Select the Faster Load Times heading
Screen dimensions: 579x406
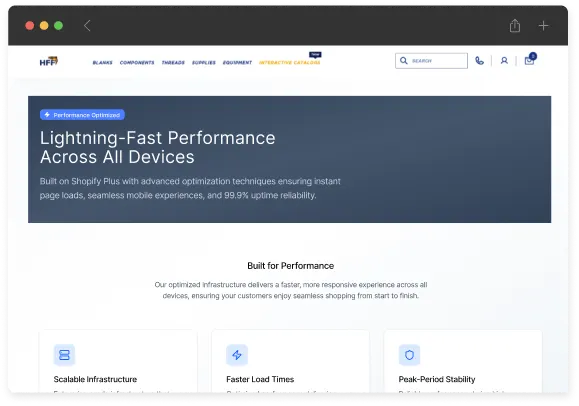260,379
